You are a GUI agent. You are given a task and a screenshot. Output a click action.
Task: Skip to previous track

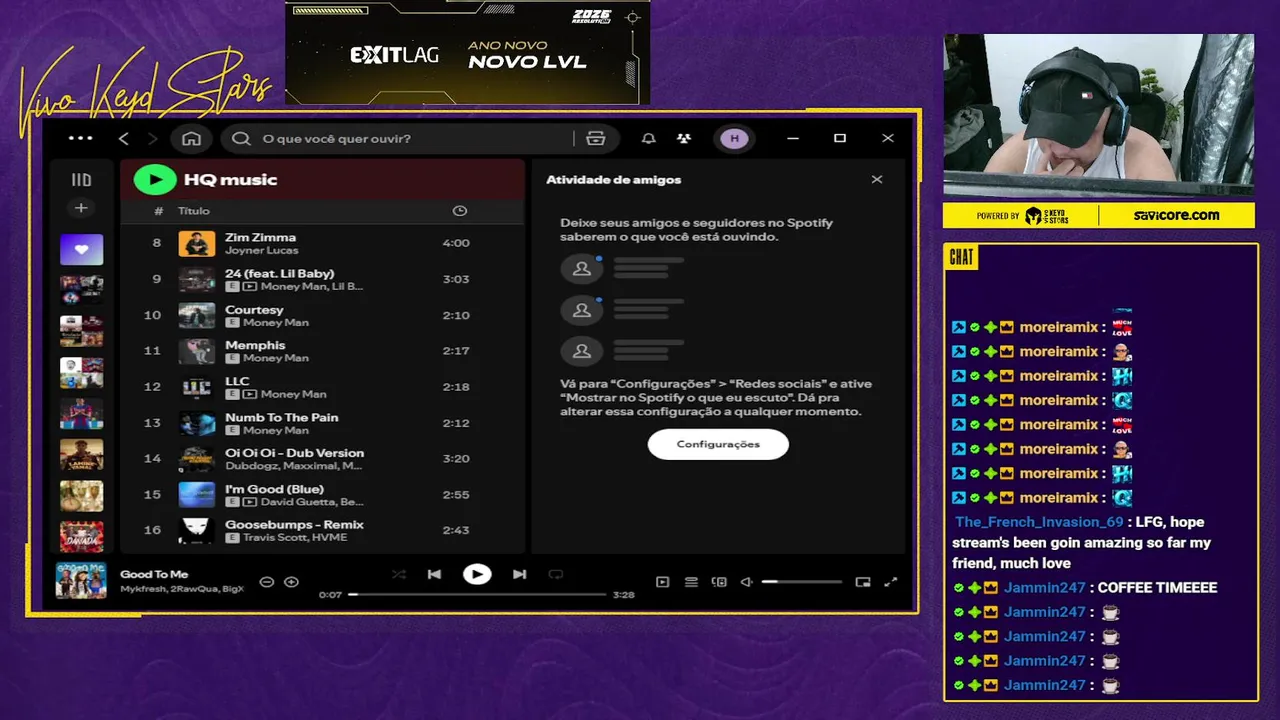434,574
